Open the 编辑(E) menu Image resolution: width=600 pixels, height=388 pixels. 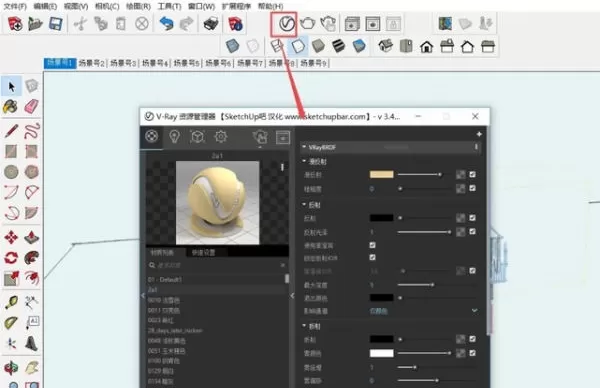click(x=45, y=7)
